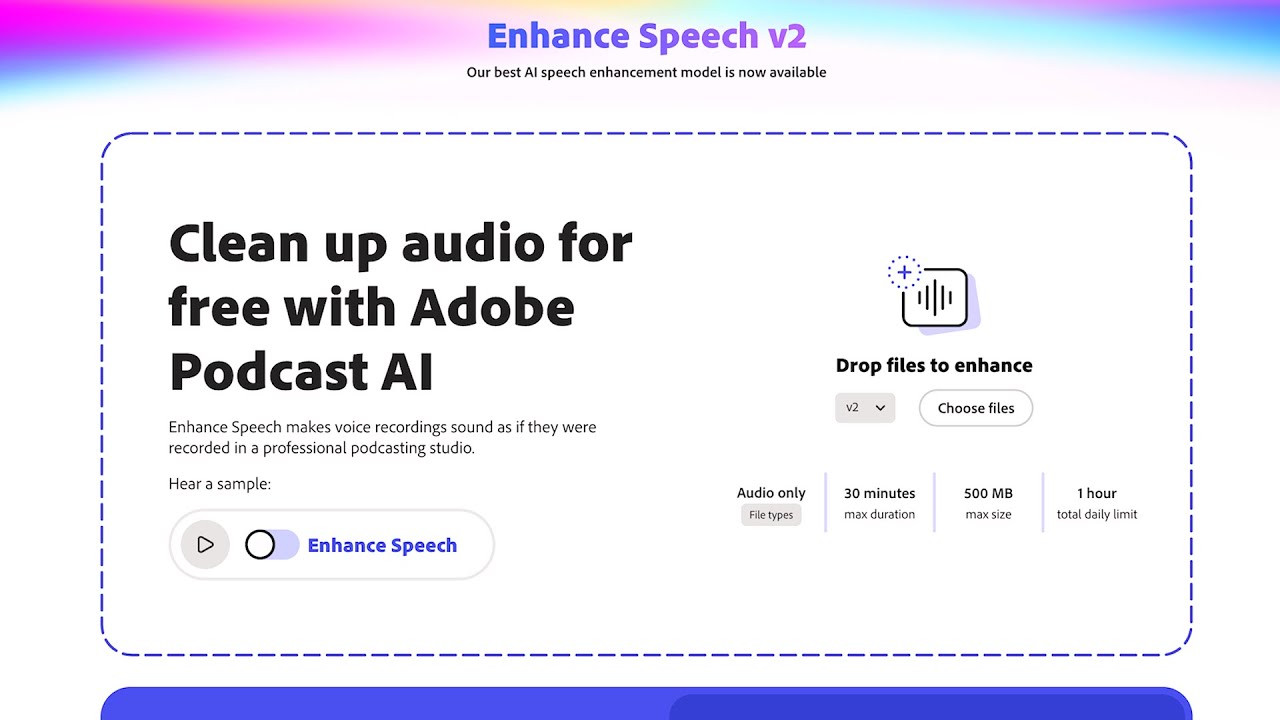
Task: Click the '1 hour' daily limit text
Action: [1097, 493]
